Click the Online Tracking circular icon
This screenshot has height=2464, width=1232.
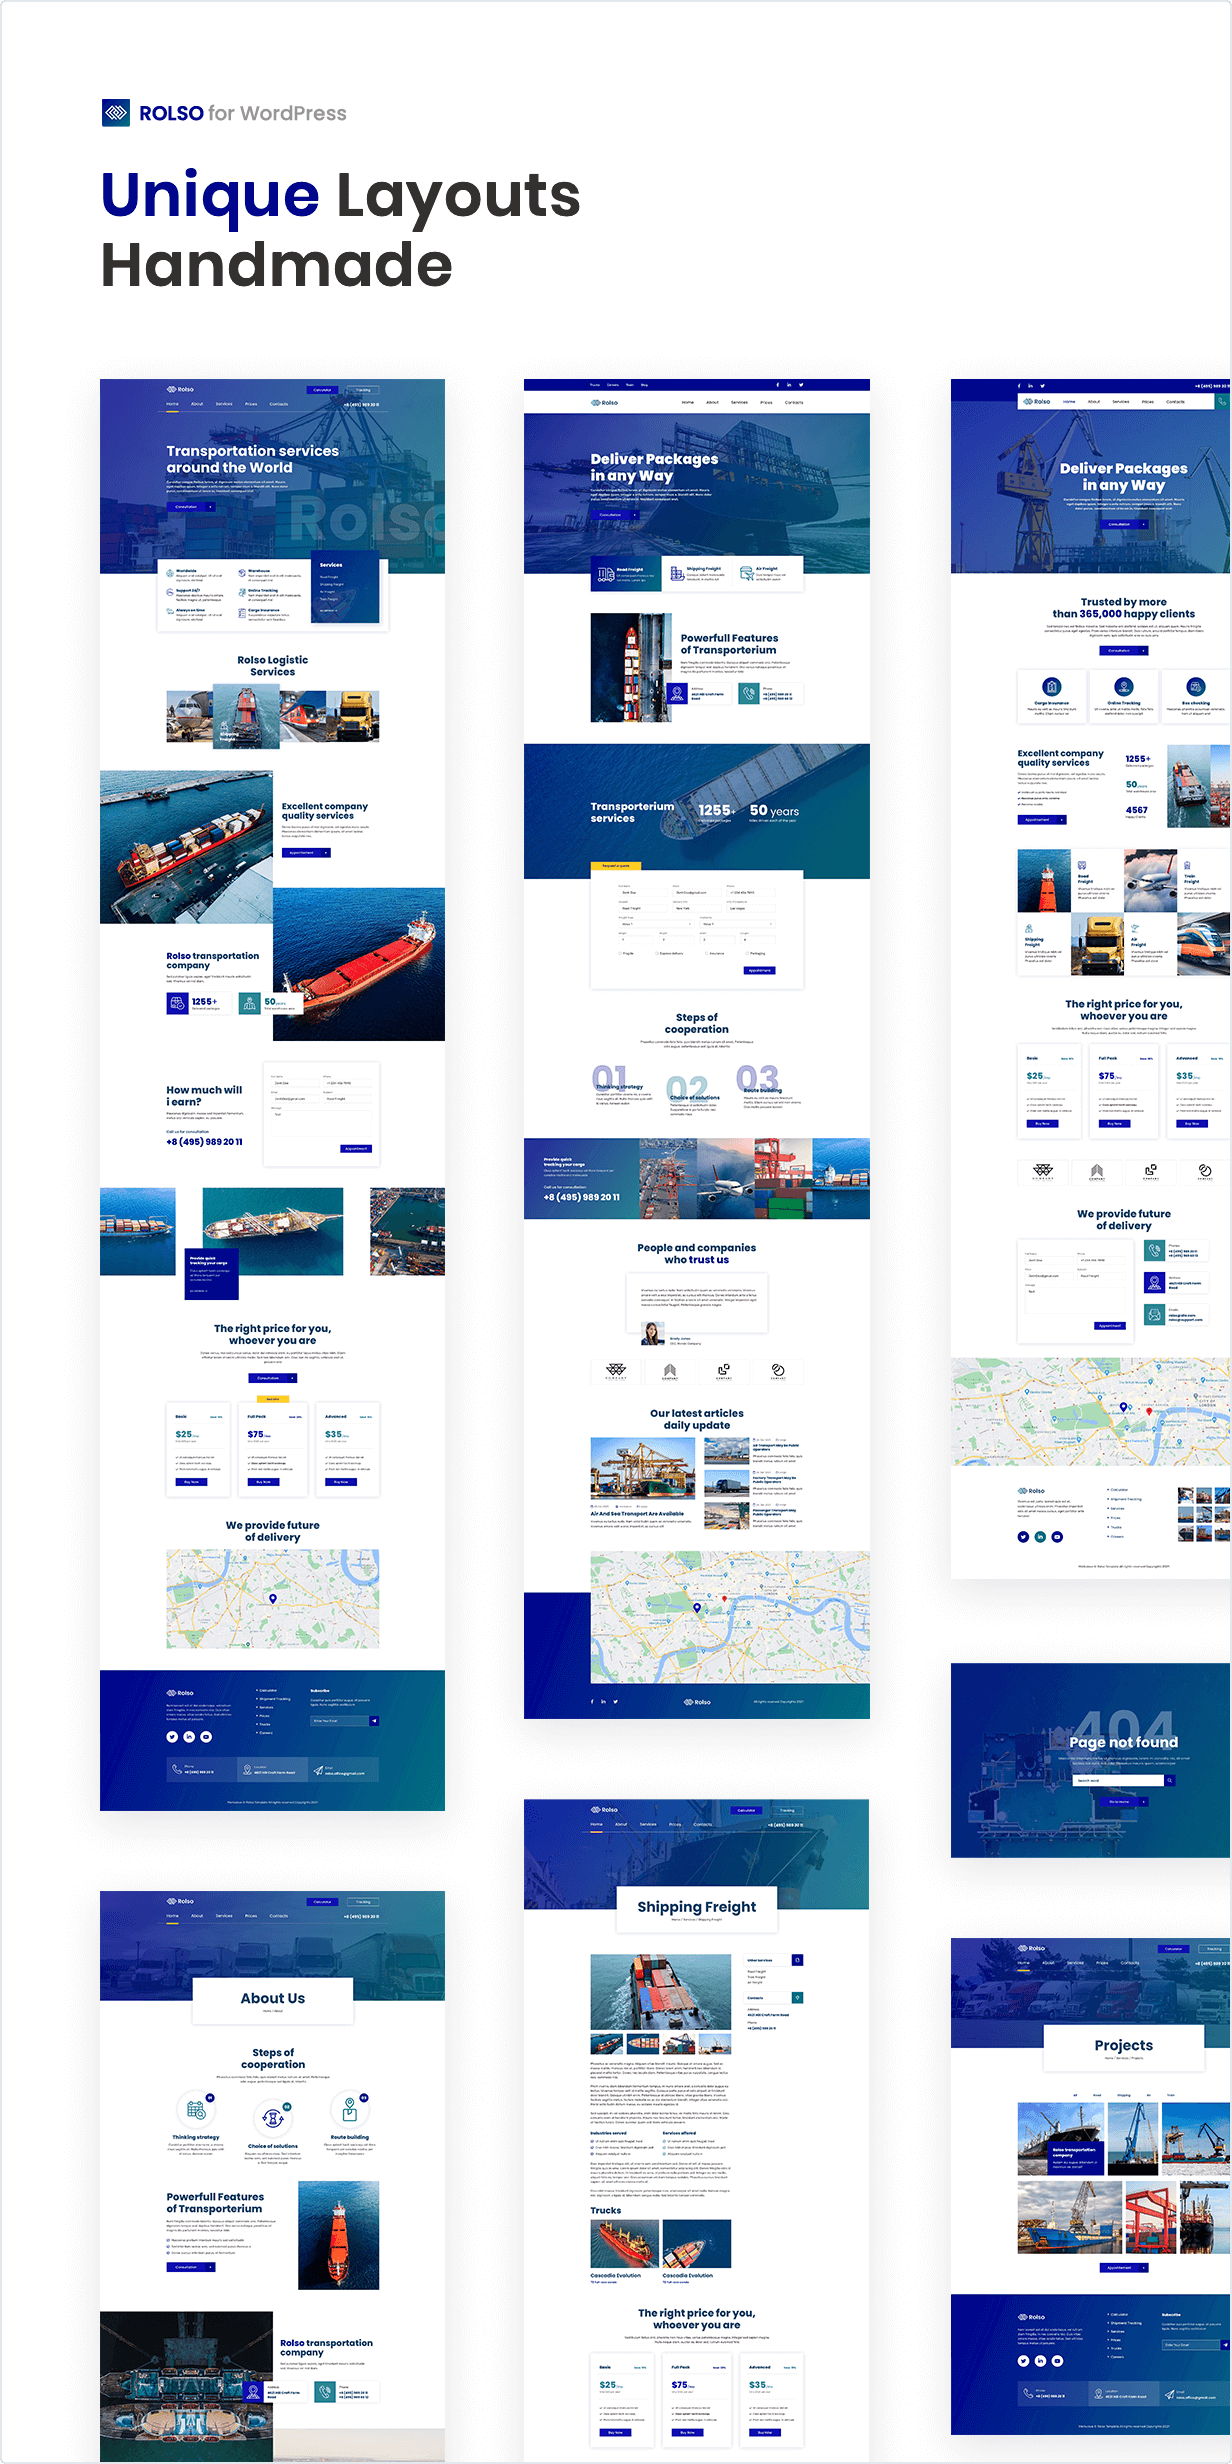coord(1124,687)
